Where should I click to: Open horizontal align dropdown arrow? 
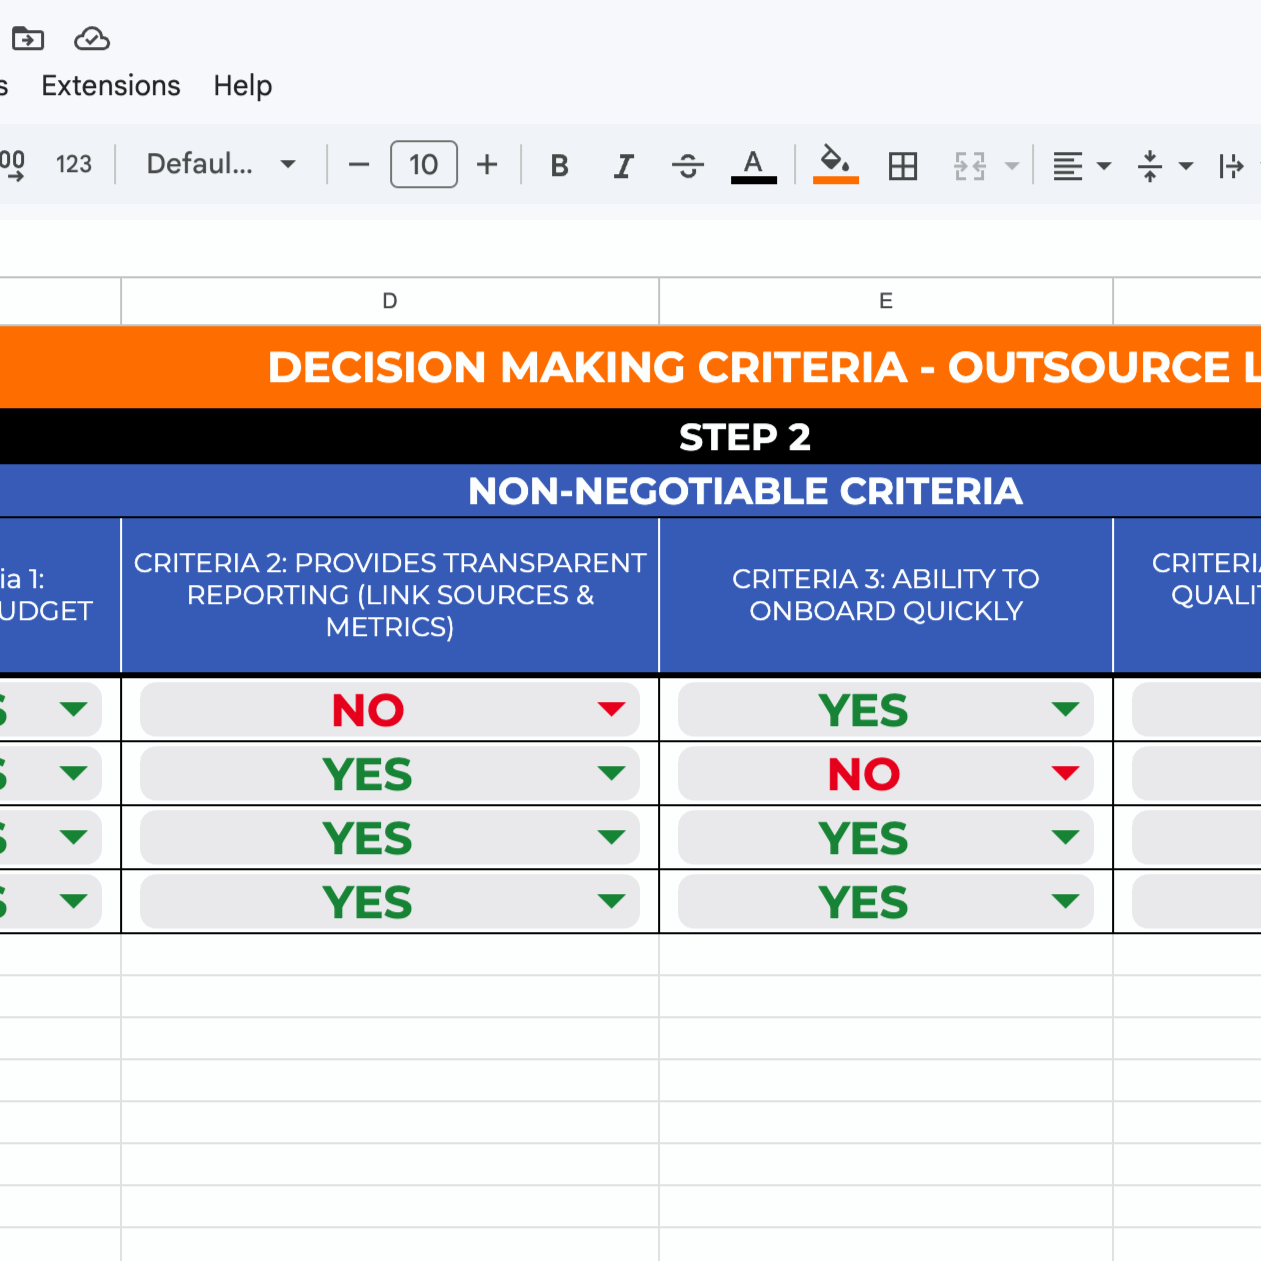pos(1104,166)
